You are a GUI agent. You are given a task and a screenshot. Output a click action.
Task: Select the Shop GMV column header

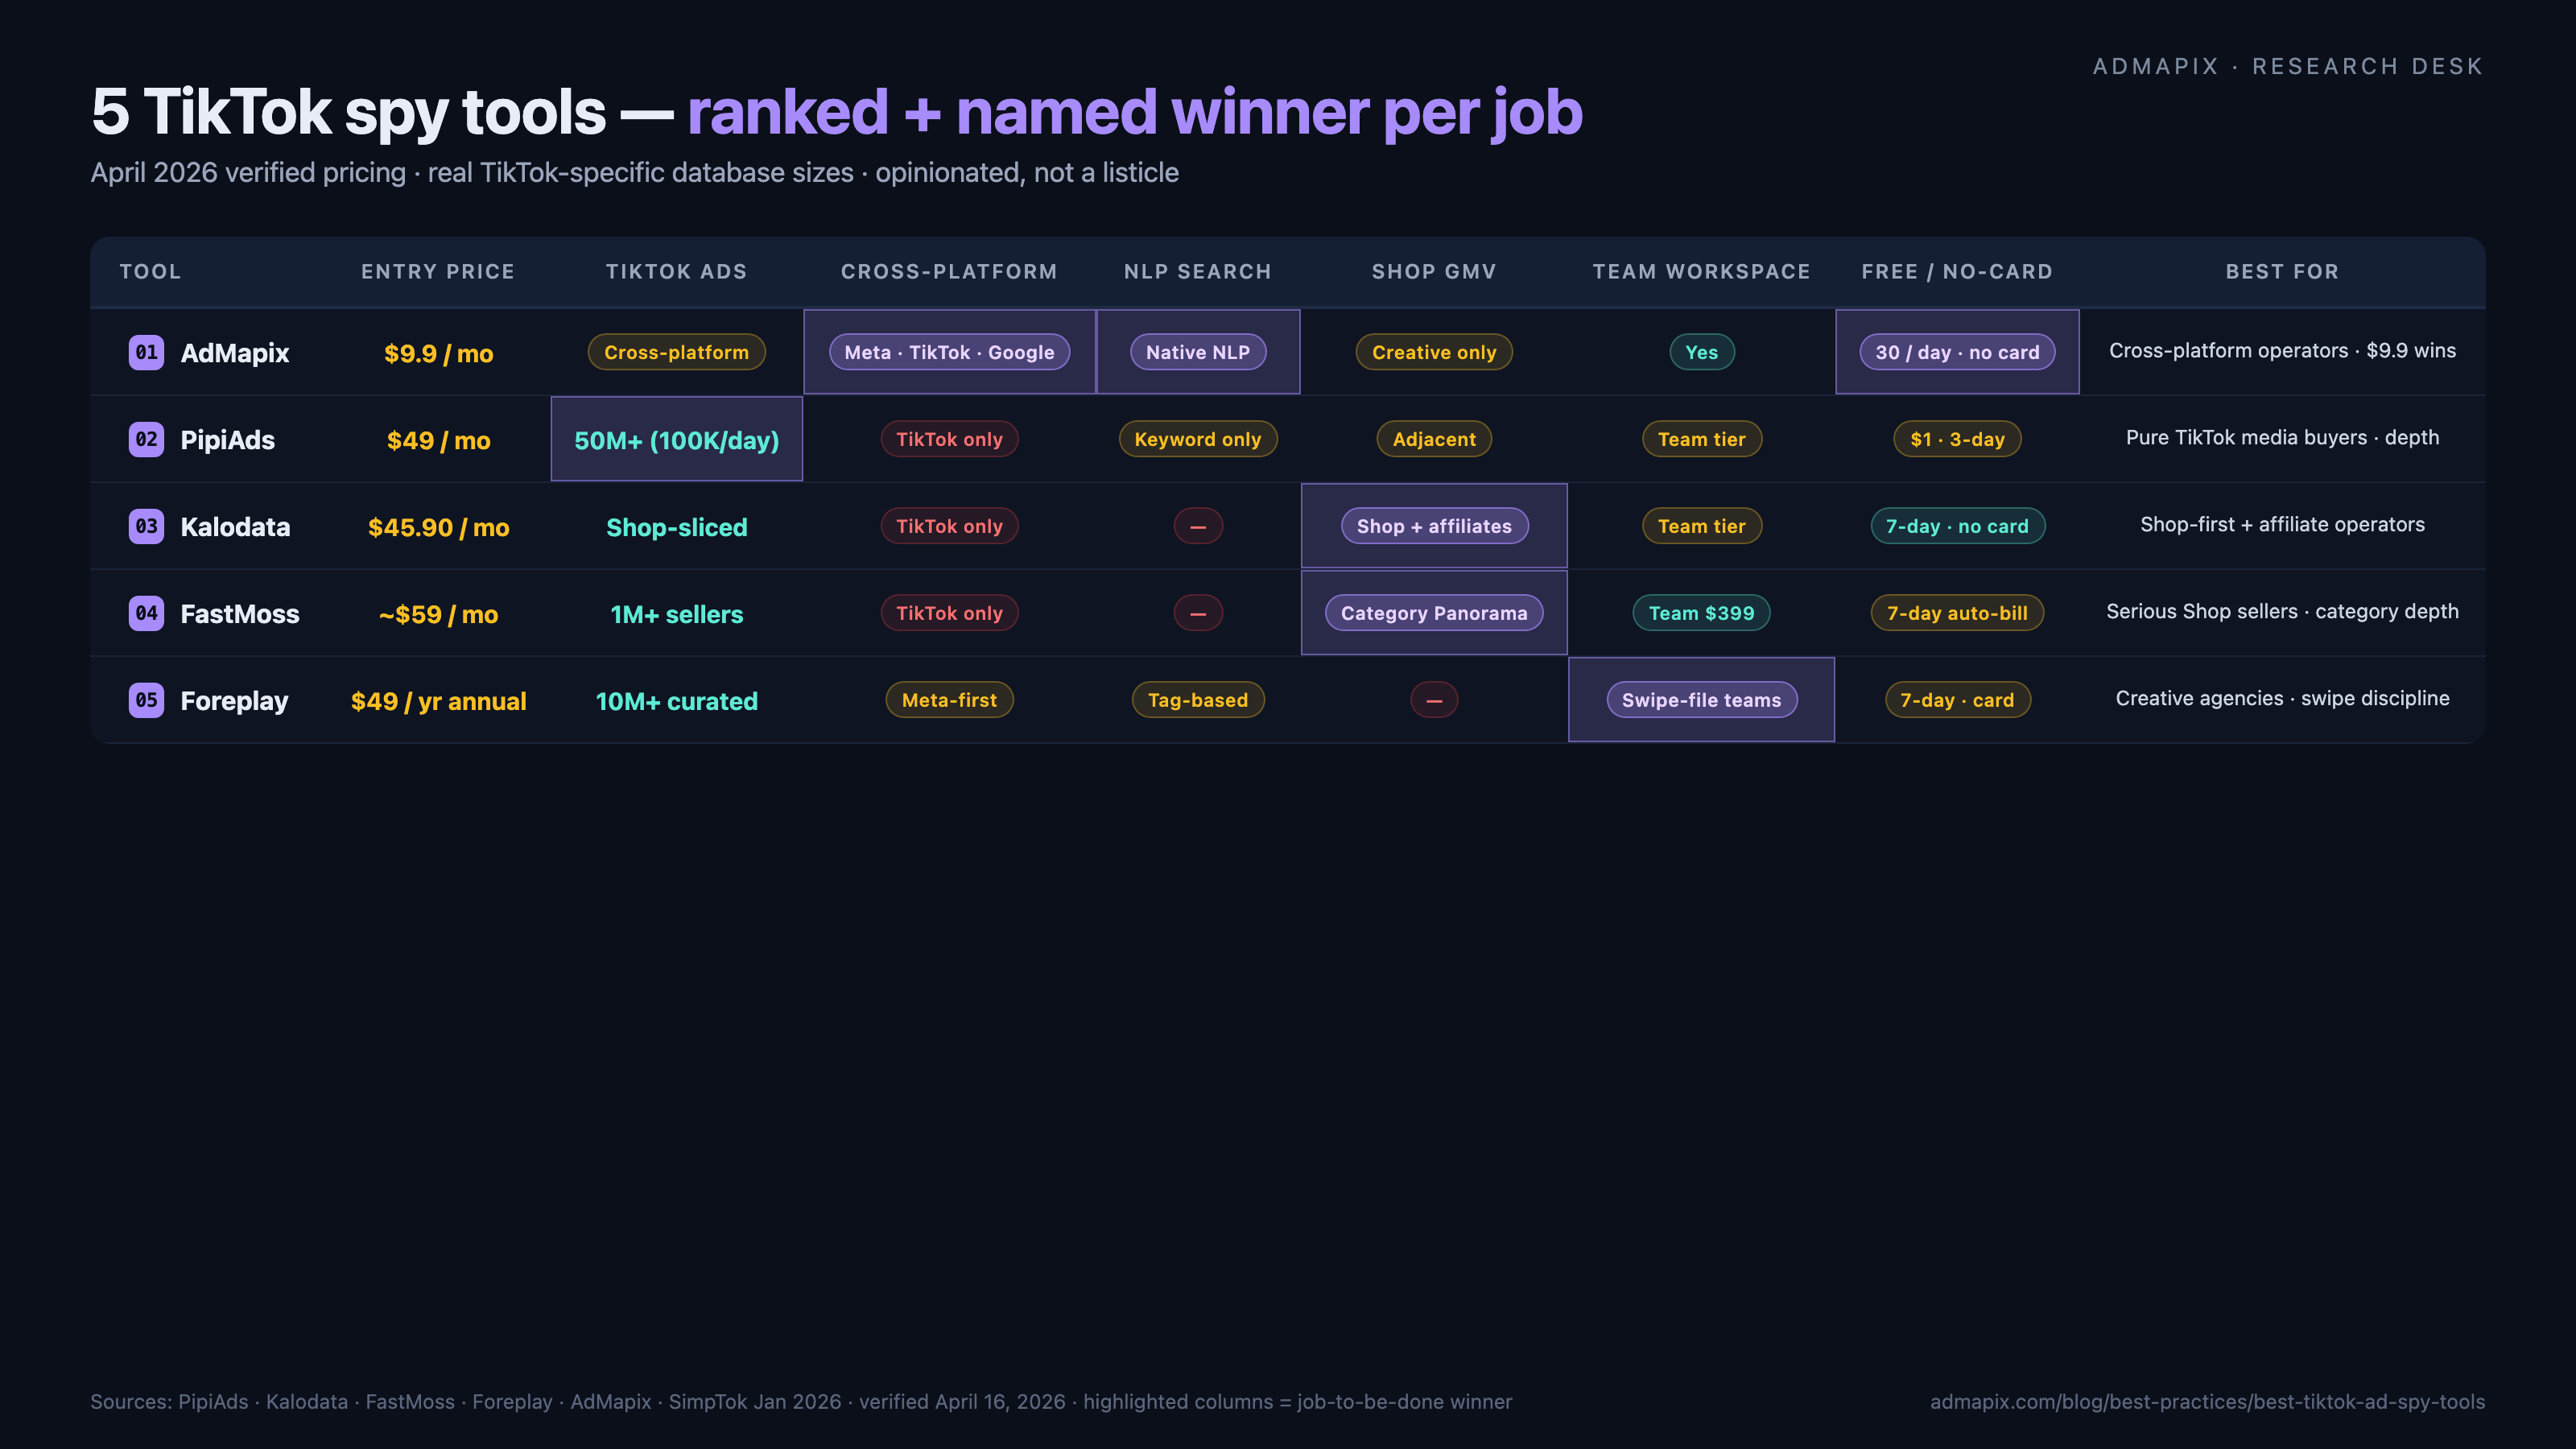pyautogui.click(x=1433, y=272)
